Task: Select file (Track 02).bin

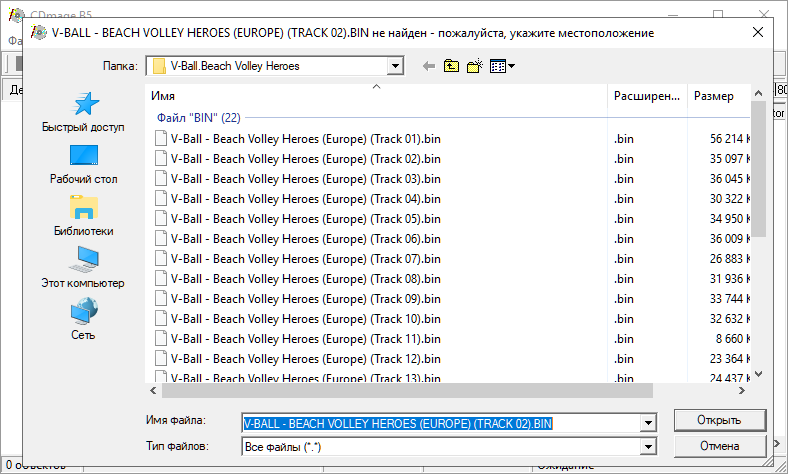Action: (x=306, y=159)
